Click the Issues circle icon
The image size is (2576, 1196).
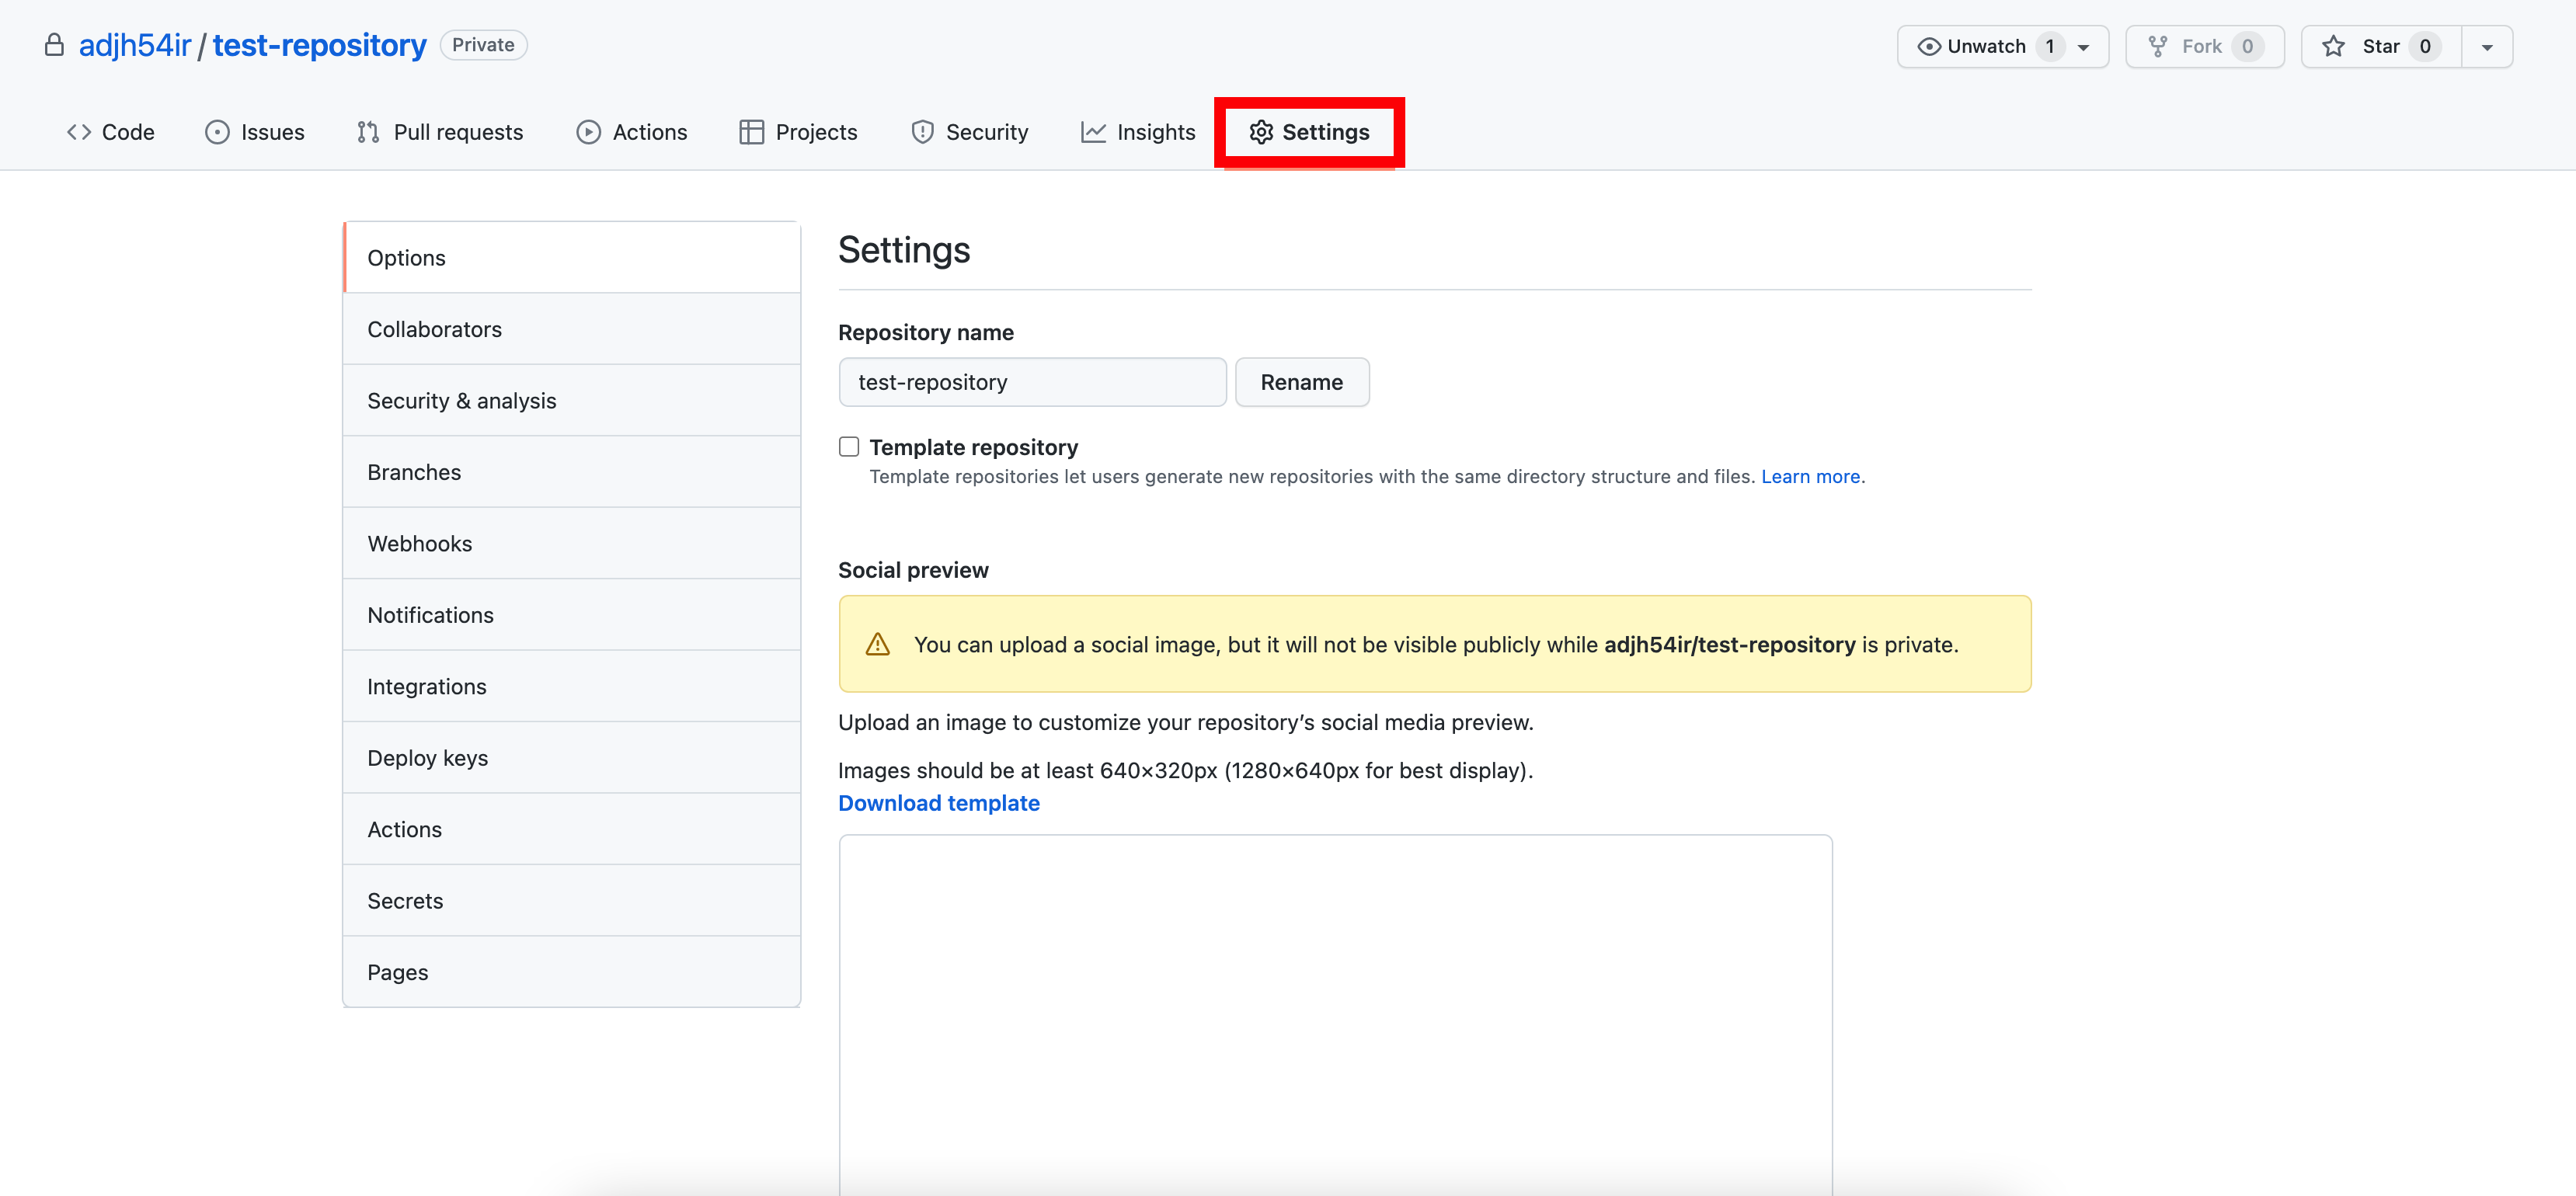[217, 132]
